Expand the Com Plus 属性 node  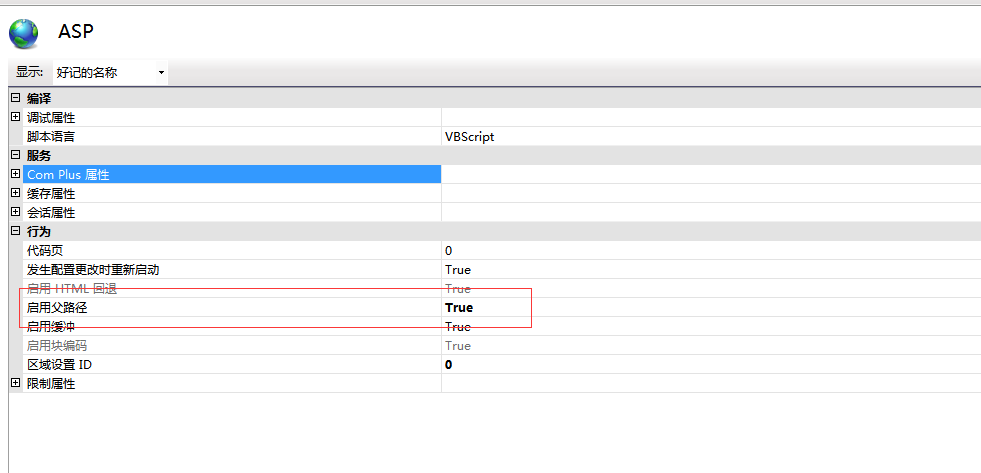16,174
